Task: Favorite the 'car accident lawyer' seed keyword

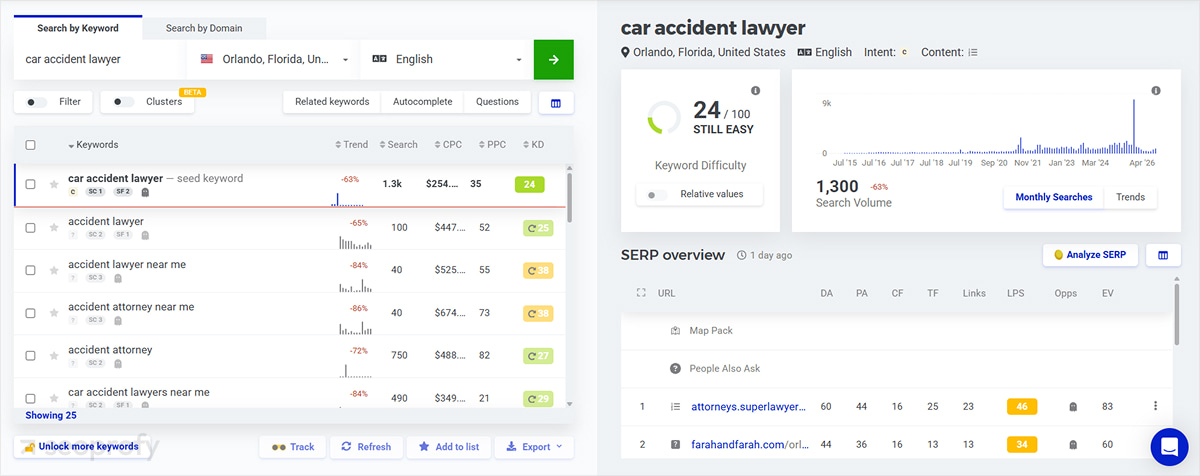Action: coord(54,185)
